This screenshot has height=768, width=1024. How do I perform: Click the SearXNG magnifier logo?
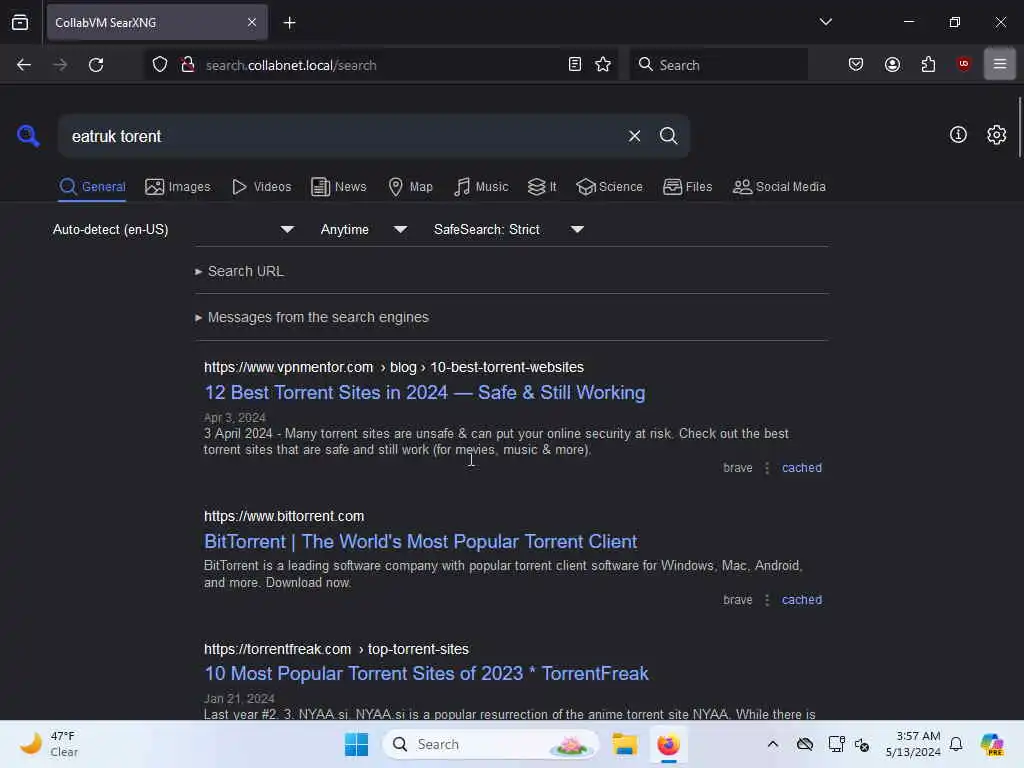coord(28,136)
